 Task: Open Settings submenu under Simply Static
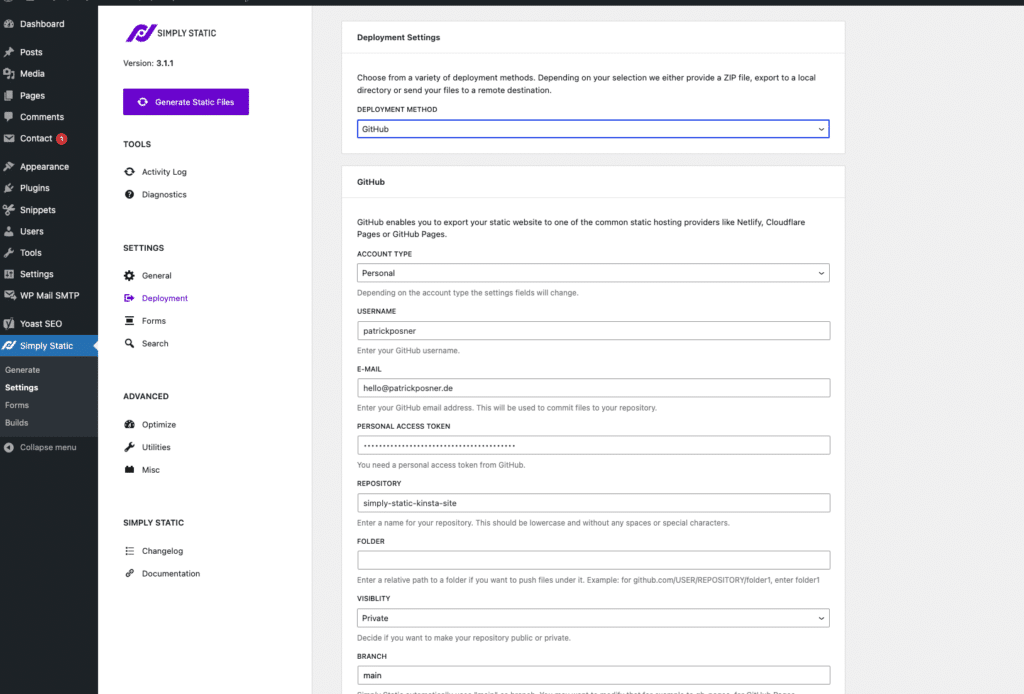22,387
